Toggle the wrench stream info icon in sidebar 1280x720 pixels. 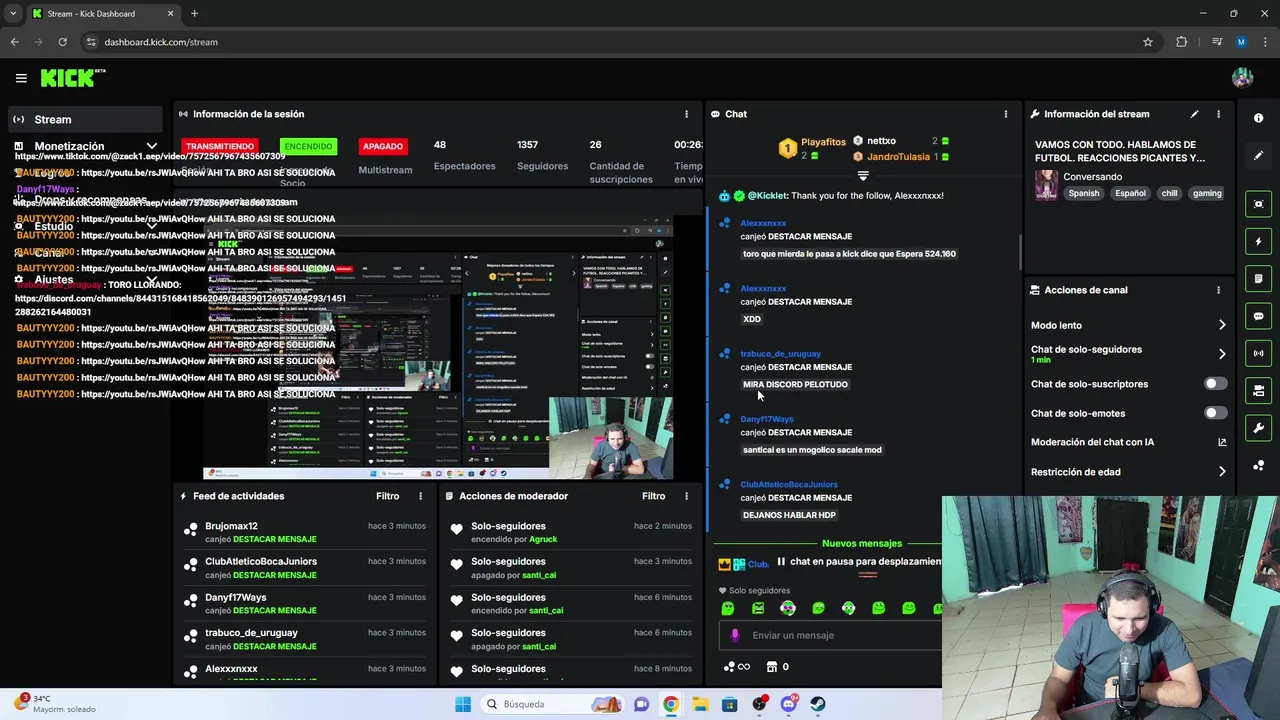tap(1258, 428)
